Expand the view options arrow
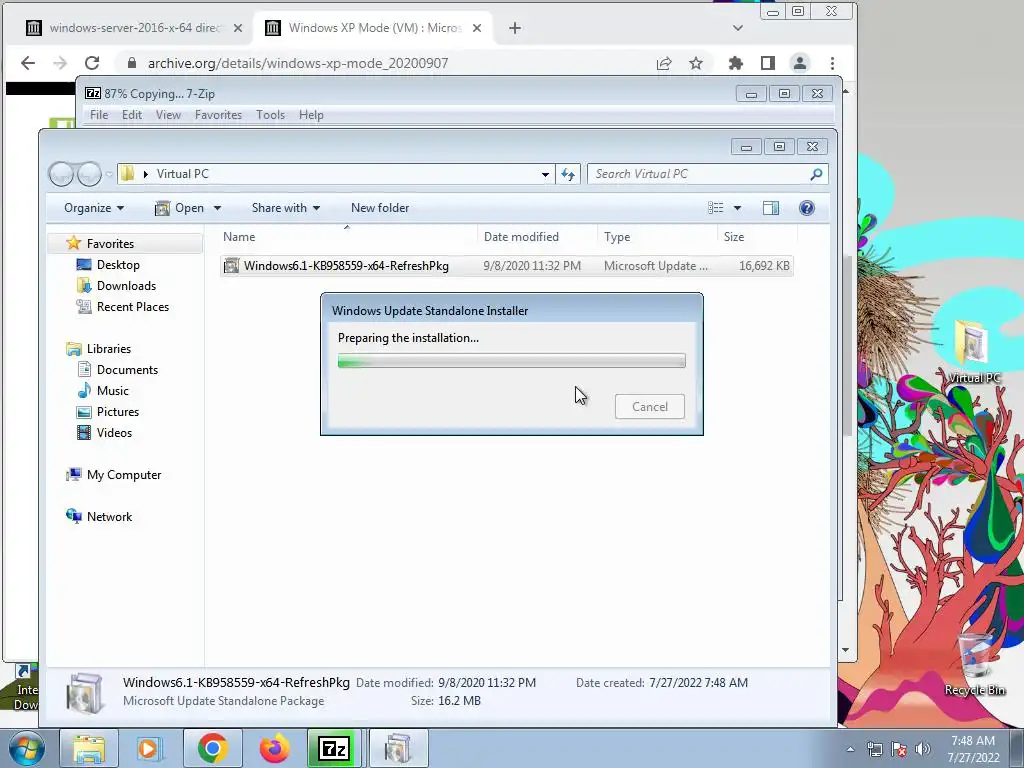 [x=737, y=208]
